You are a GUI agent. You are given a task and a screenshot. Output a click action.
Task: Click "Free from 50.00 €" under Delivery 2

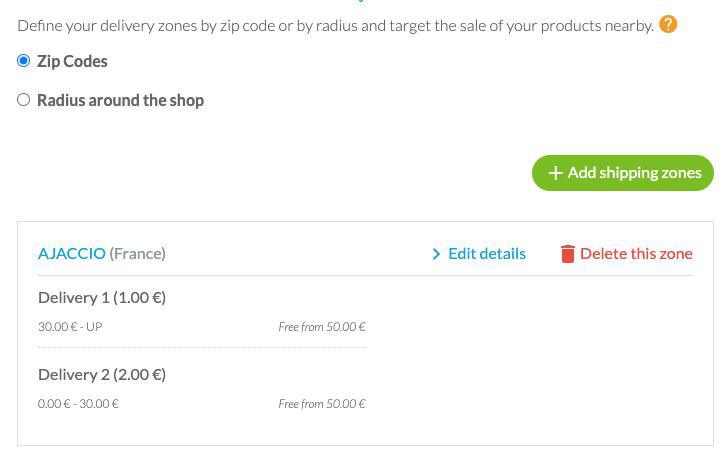point(322,403)
